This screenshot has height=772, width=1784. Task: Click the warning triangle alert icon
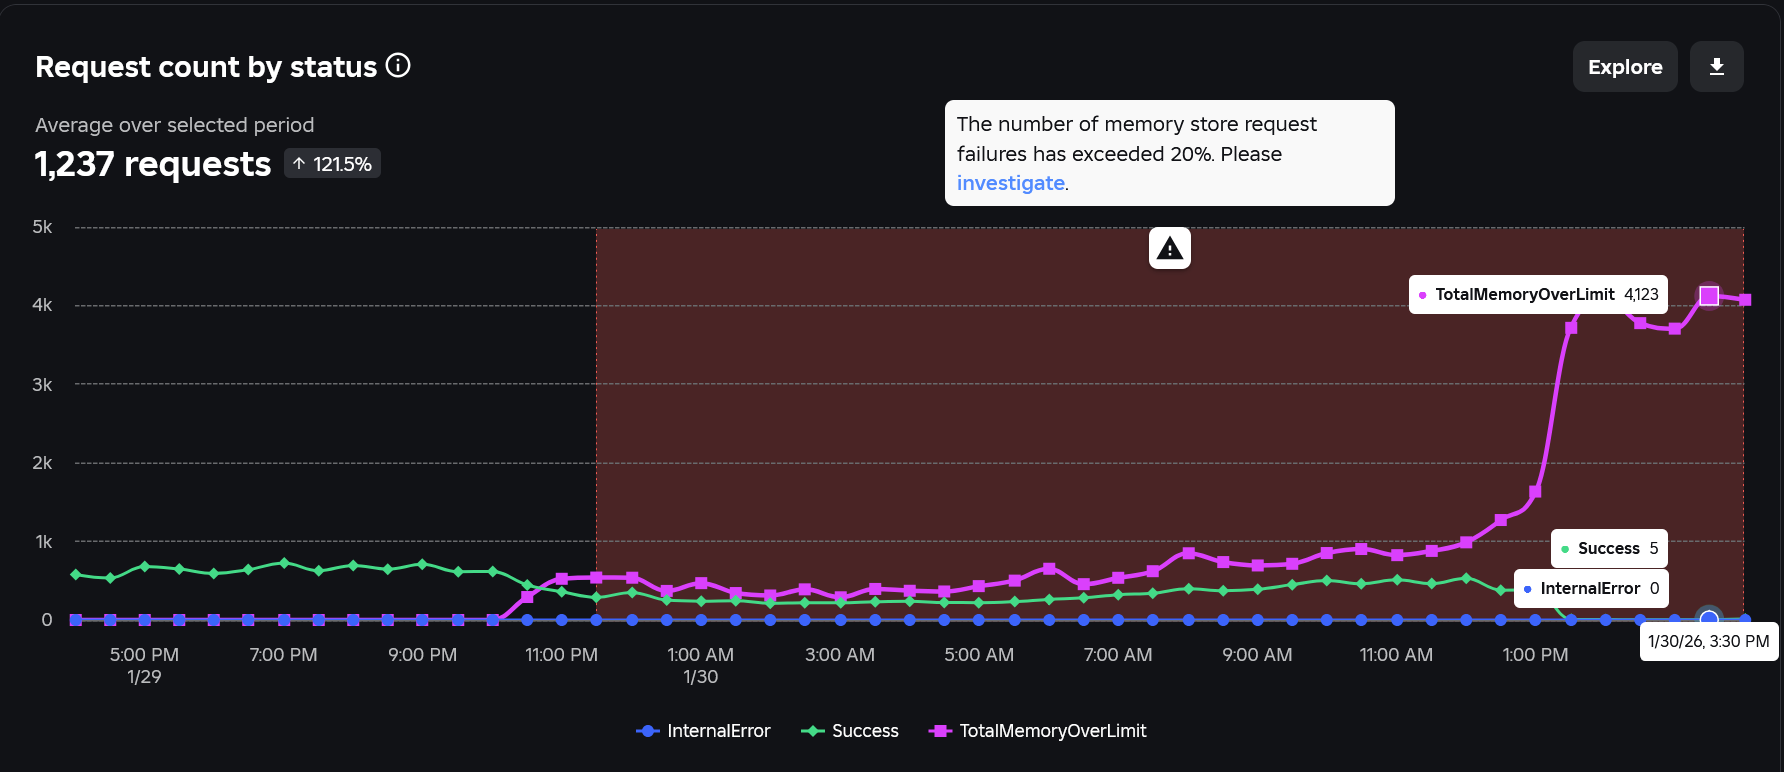point(1169,249)
